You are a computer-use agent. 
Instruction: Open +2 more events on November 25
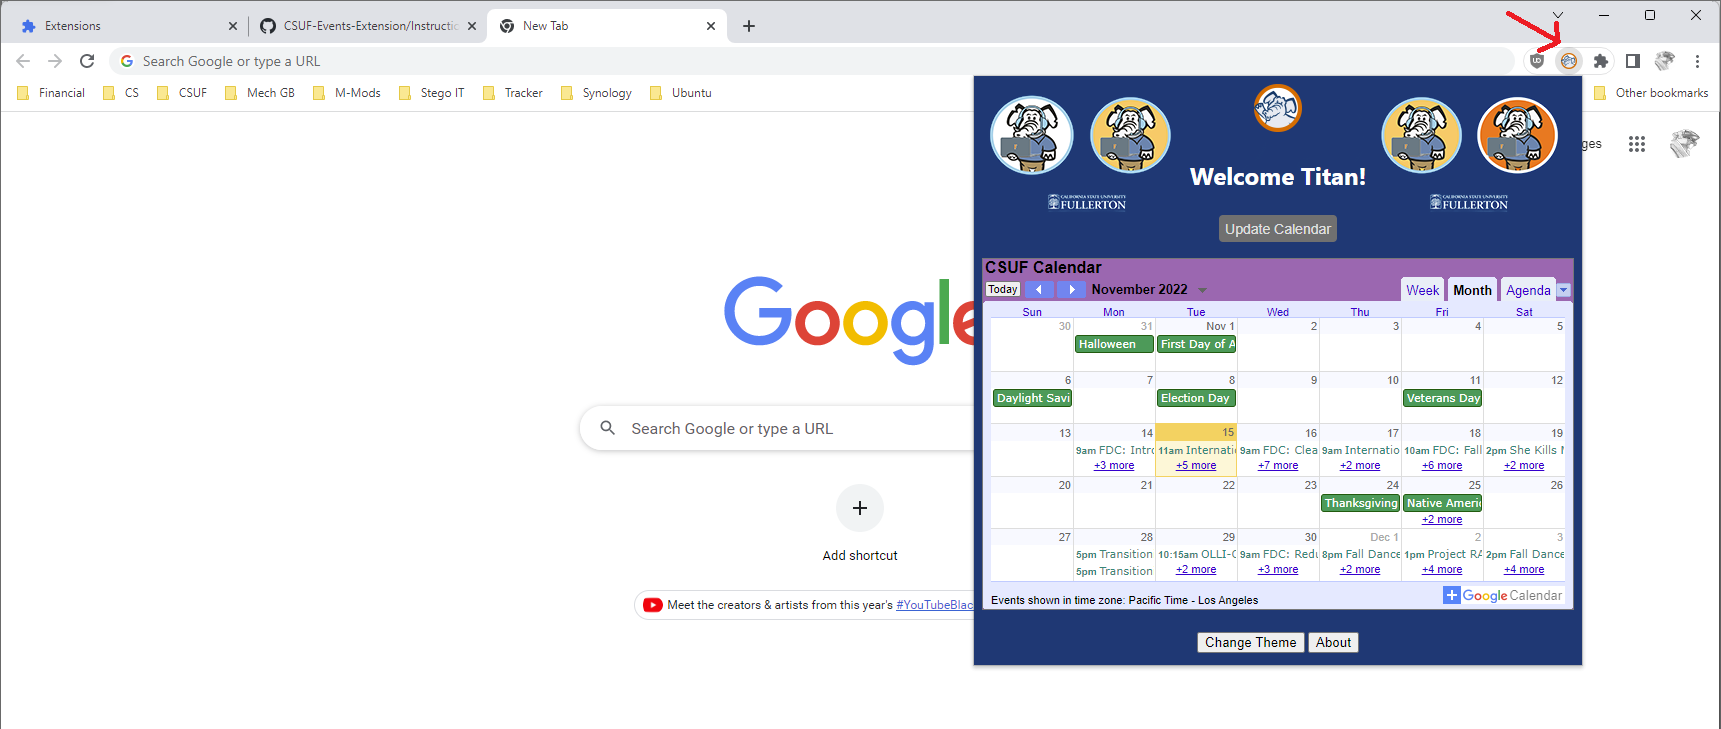pos(1442,520)
